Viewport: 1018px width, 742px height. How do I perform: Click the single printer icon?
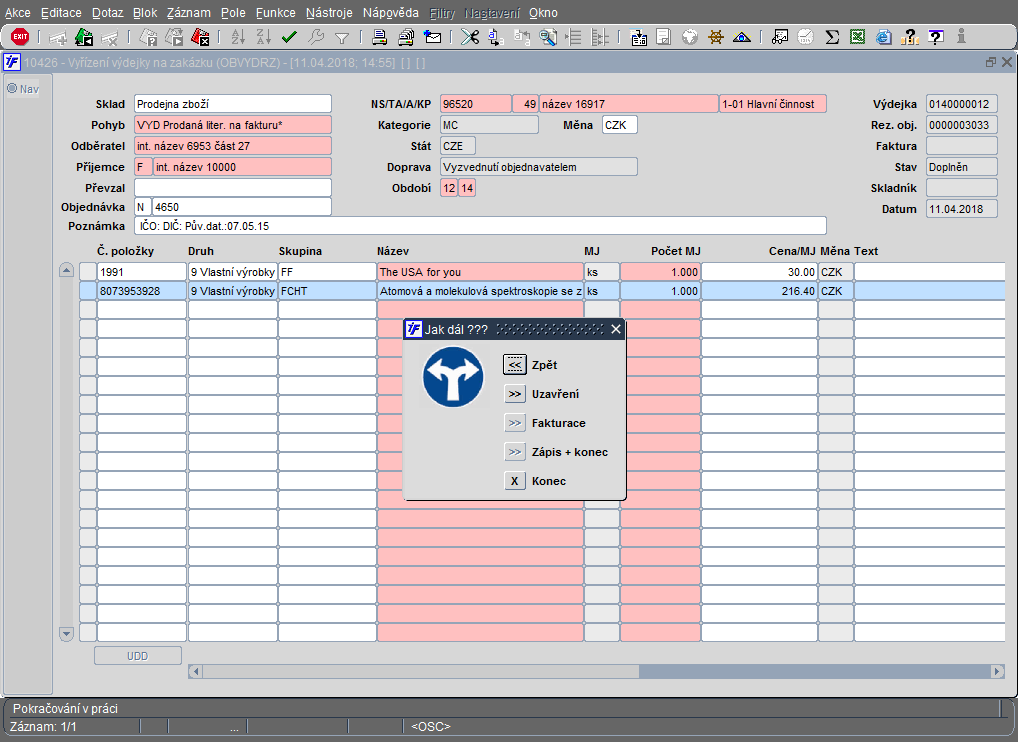(x=380, y=37)
